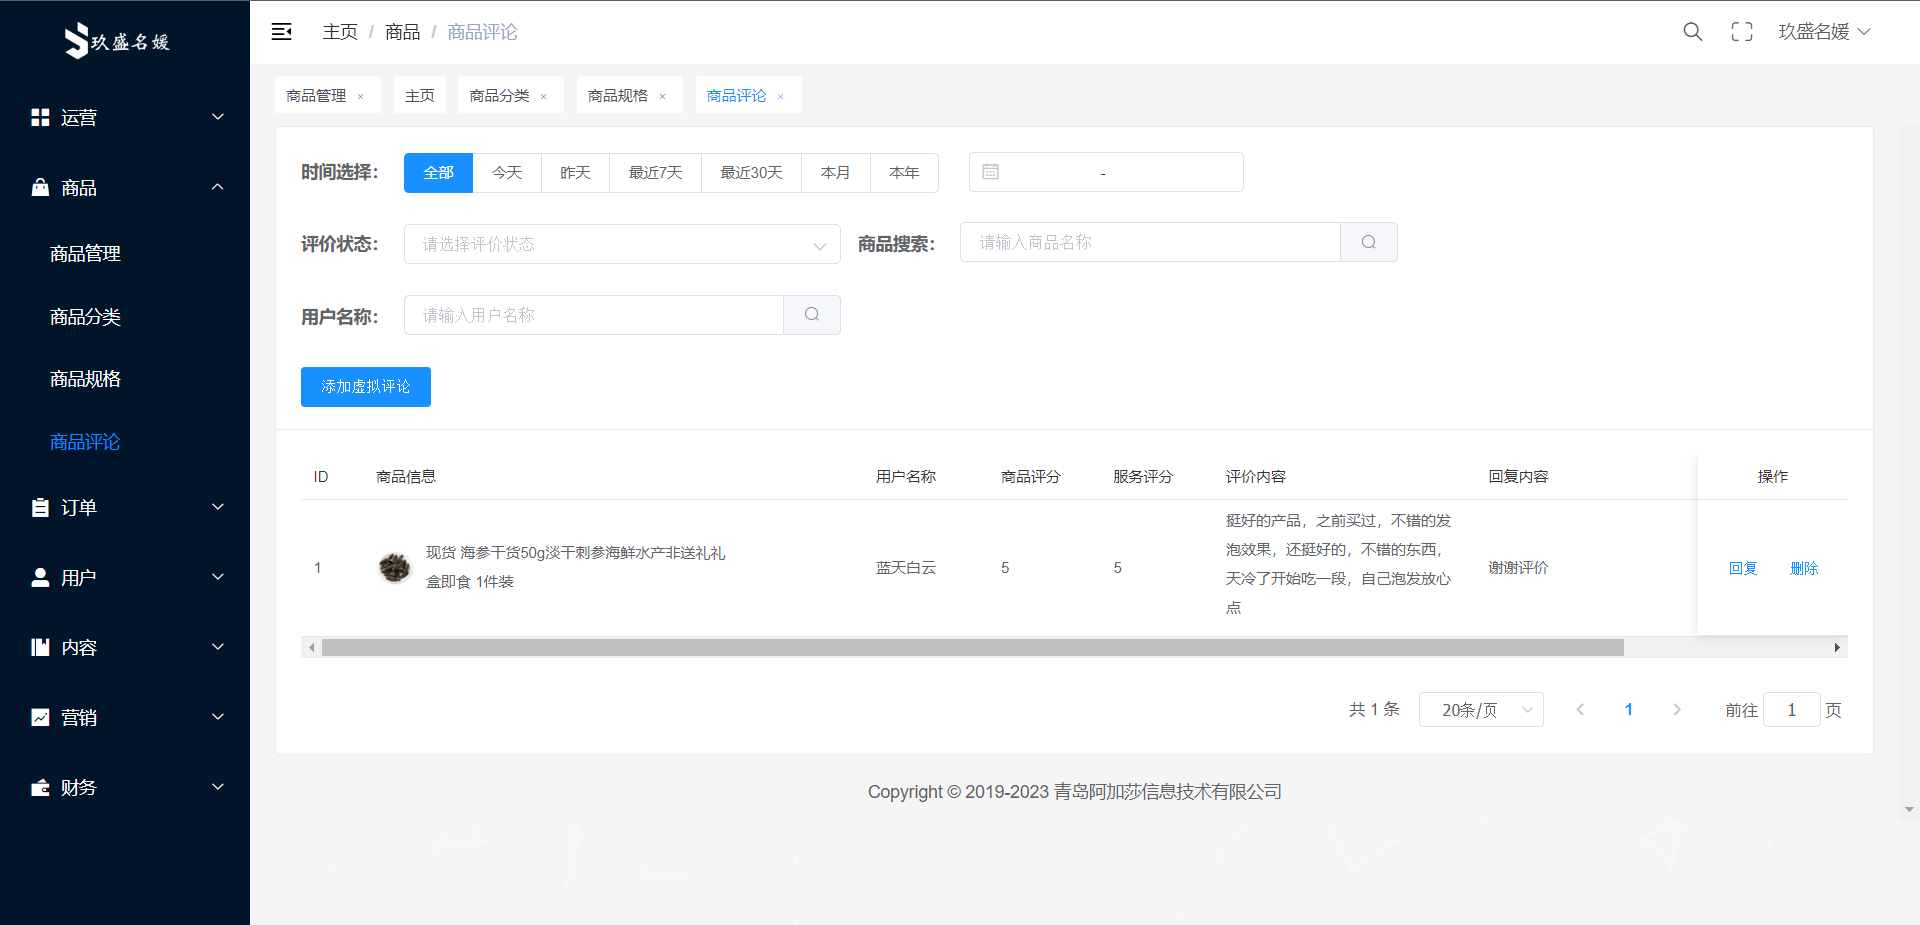Close the 商品管理 tab
This screenshot has height=925, width=1920.
coord(361,97)
